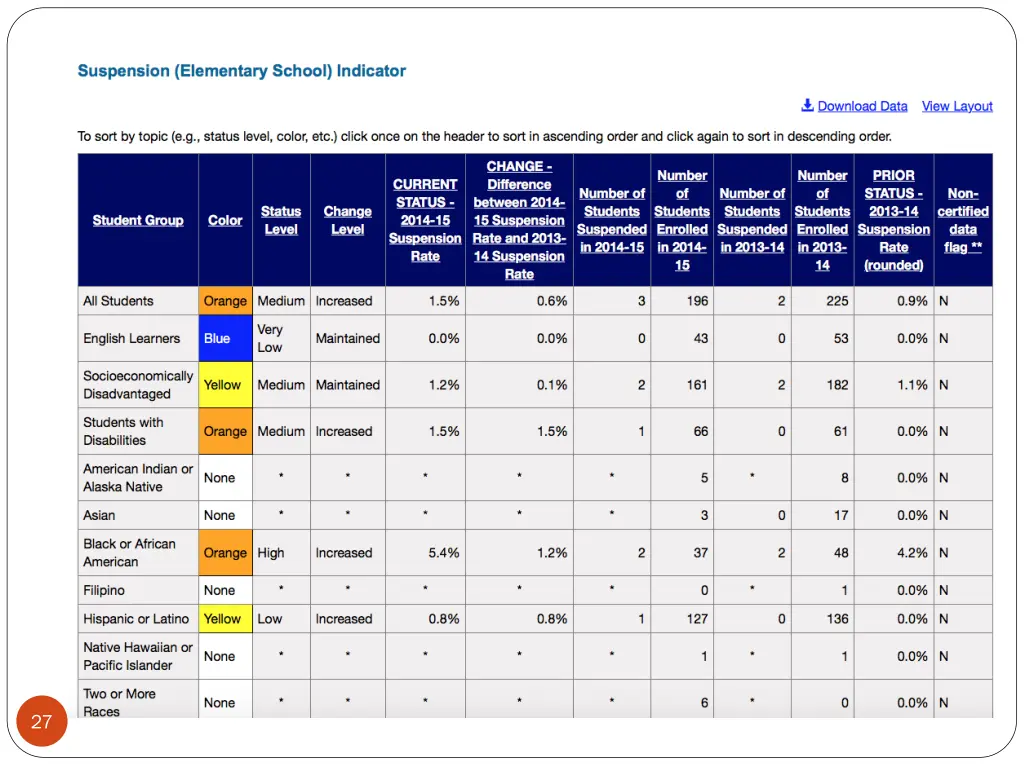Sort by Non-certified data flag header

(x=963, y=220)
